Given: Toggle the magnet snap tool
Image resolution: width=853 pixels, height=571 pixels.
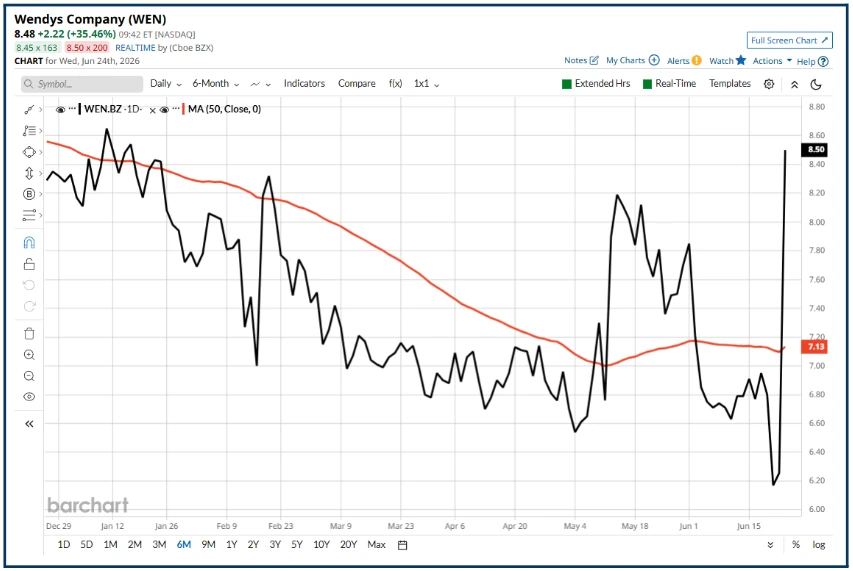Looking at the screenshot, I should click(29, 243).
